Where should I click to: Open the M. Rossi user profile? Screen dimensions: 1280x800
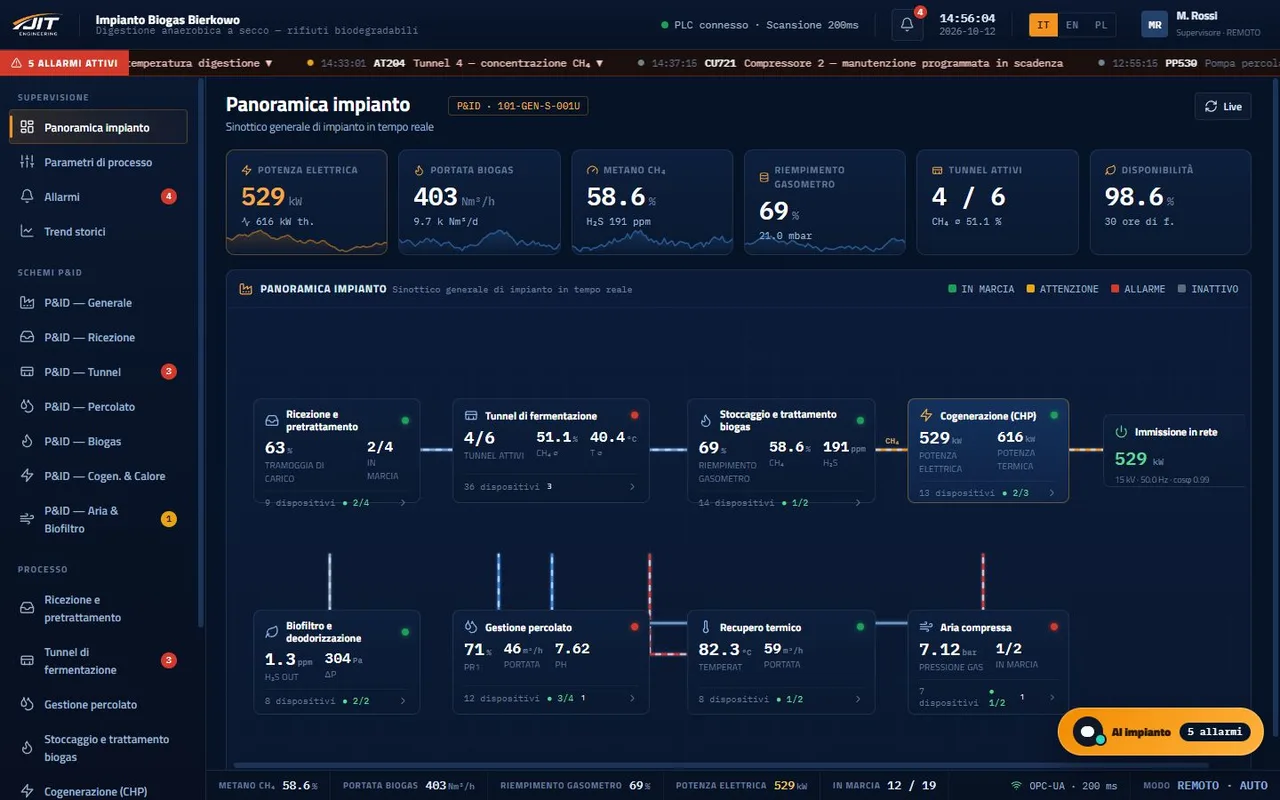1201,25
